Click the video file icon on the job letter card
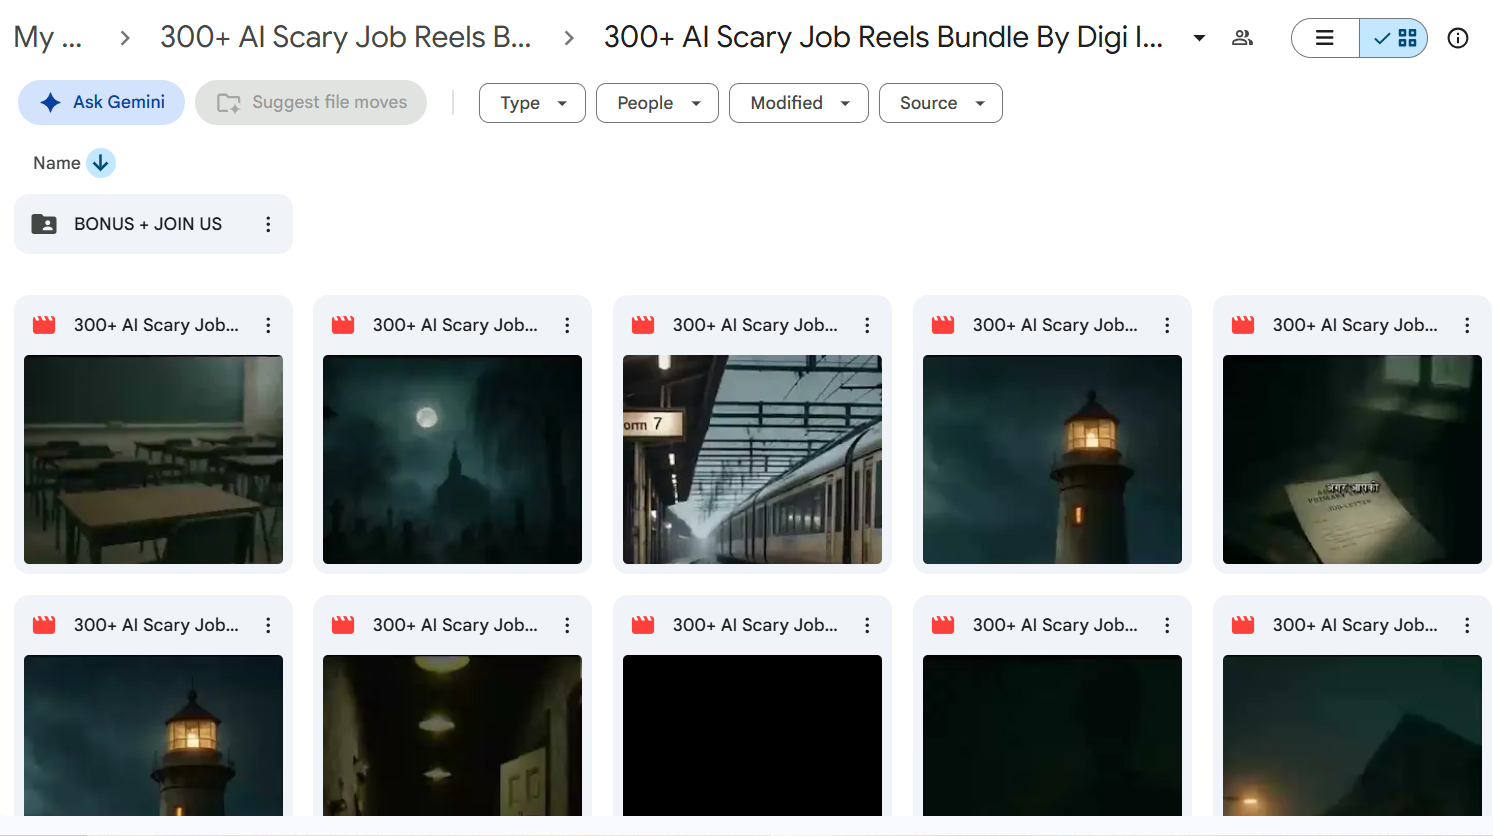 click(x=1243, y=325)
